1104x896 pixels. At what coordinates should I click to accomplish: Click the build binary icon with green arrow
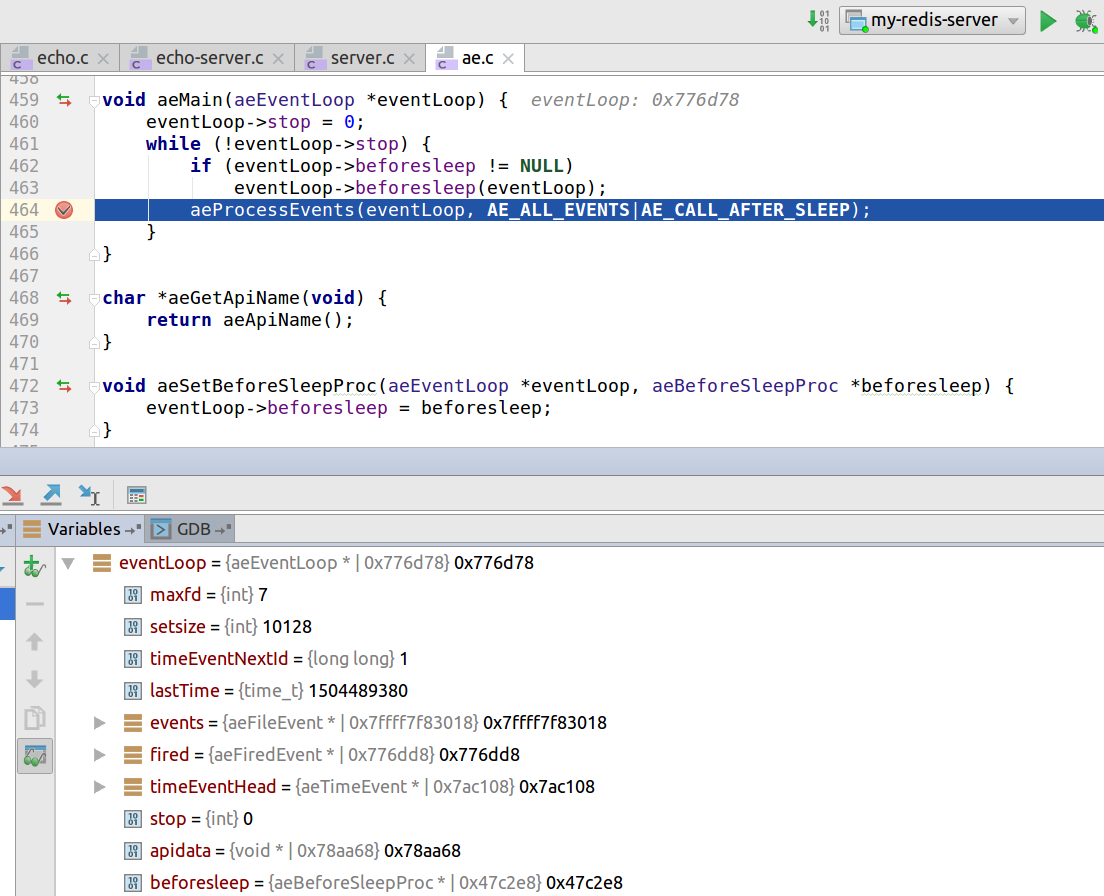click(x=818, y=20)
